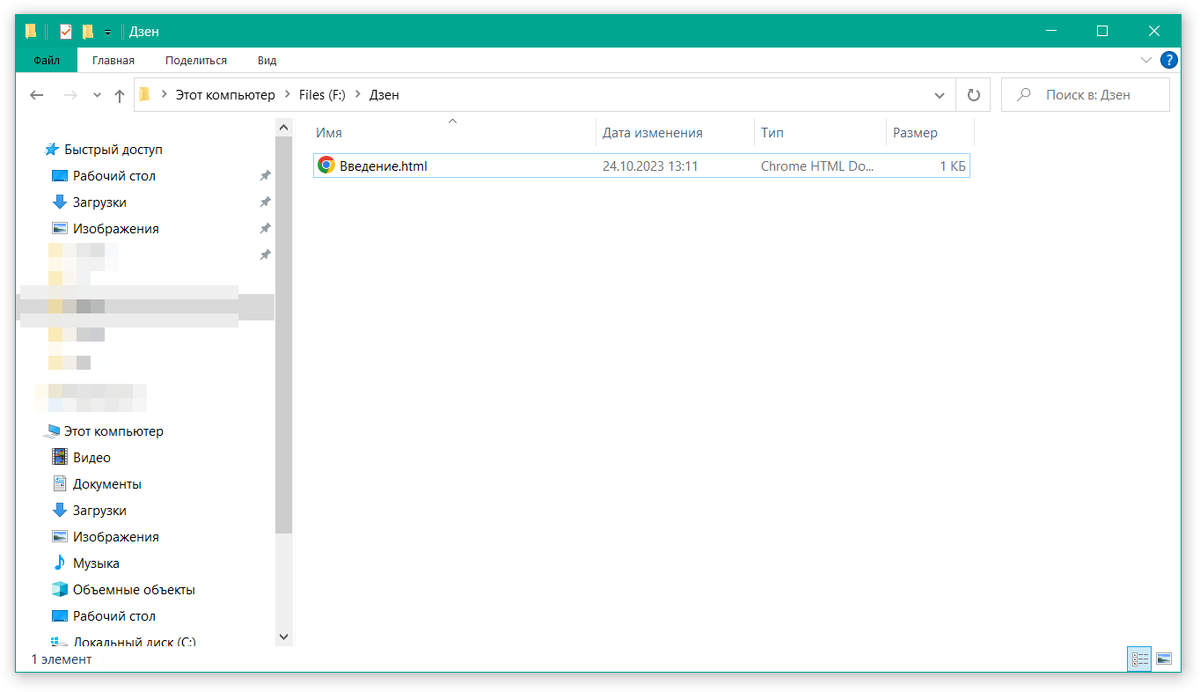This screenshot has height=692, width=1200.
Task: Click the search box Поиск в: Дзен
Action: pyautogui.click(x=1085, y=95)
